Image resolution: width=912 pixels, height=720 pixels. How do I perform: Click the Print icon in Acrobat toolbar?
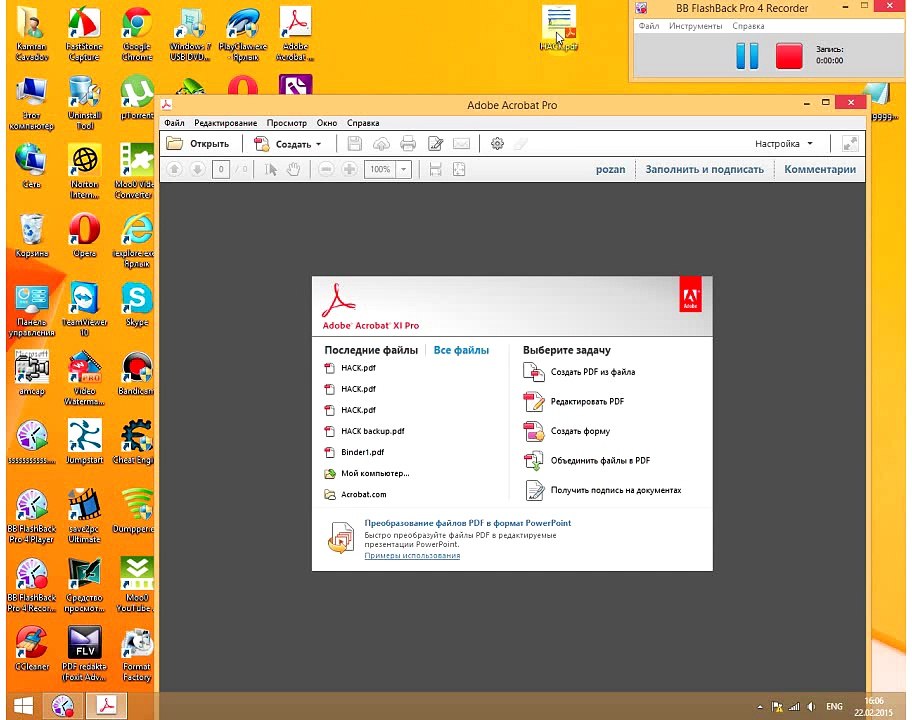click(x=408, y=144)
